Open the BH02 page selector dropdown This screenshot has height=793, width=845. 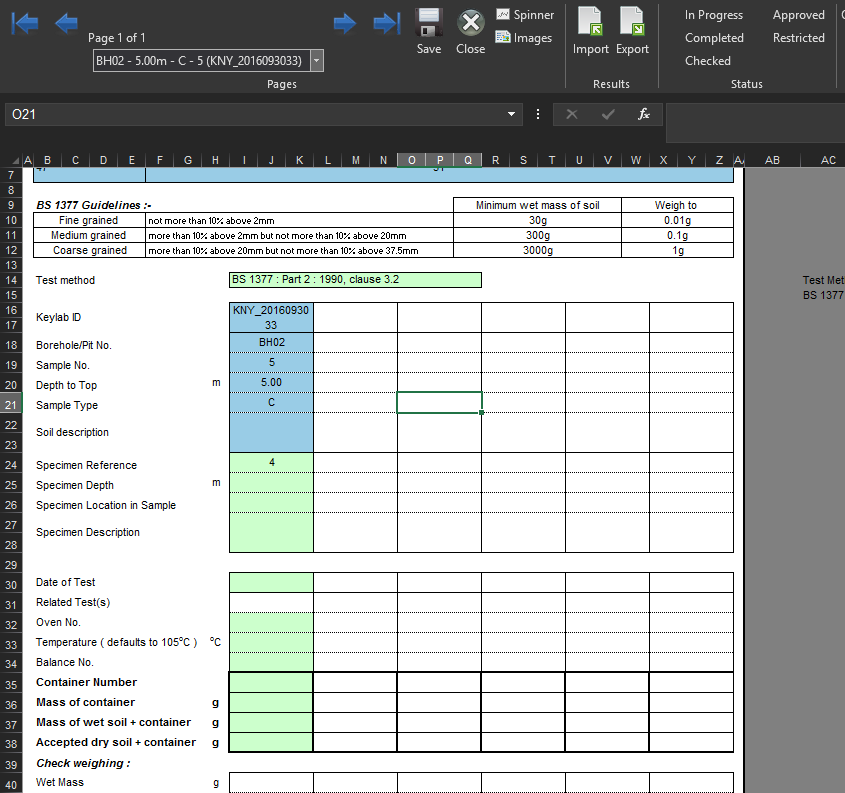[x=314, y=60]
